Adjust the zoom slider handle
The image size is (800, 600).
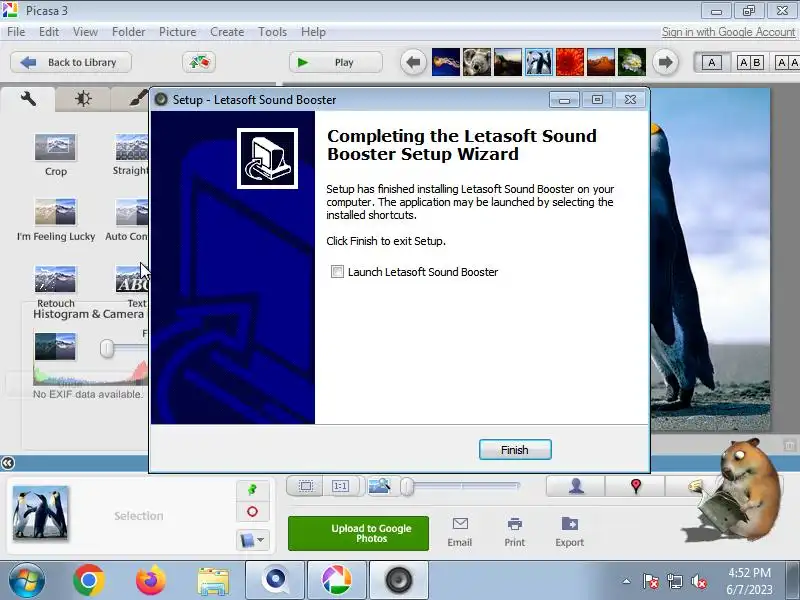[x=407, y=486]
